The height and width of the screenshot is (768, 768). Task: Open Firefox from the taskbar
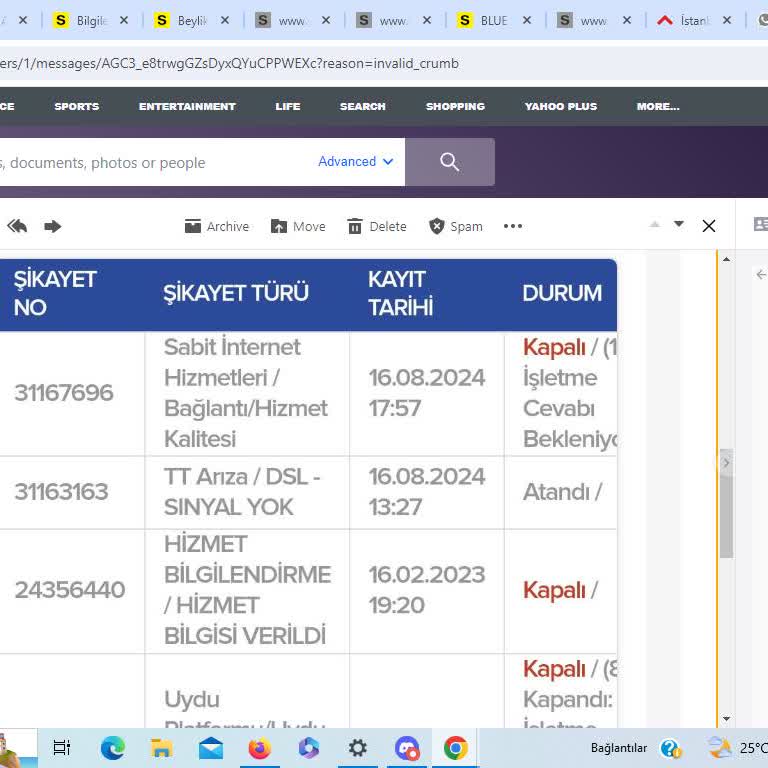pyautogui.click(x=260, y=748)
